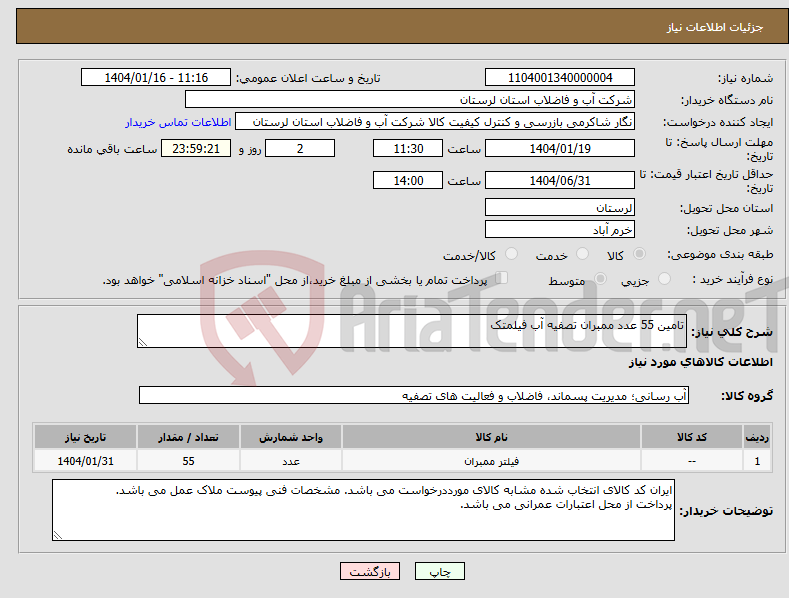
Task: Click the remaining time field 23:59:21
Action: 196,148
